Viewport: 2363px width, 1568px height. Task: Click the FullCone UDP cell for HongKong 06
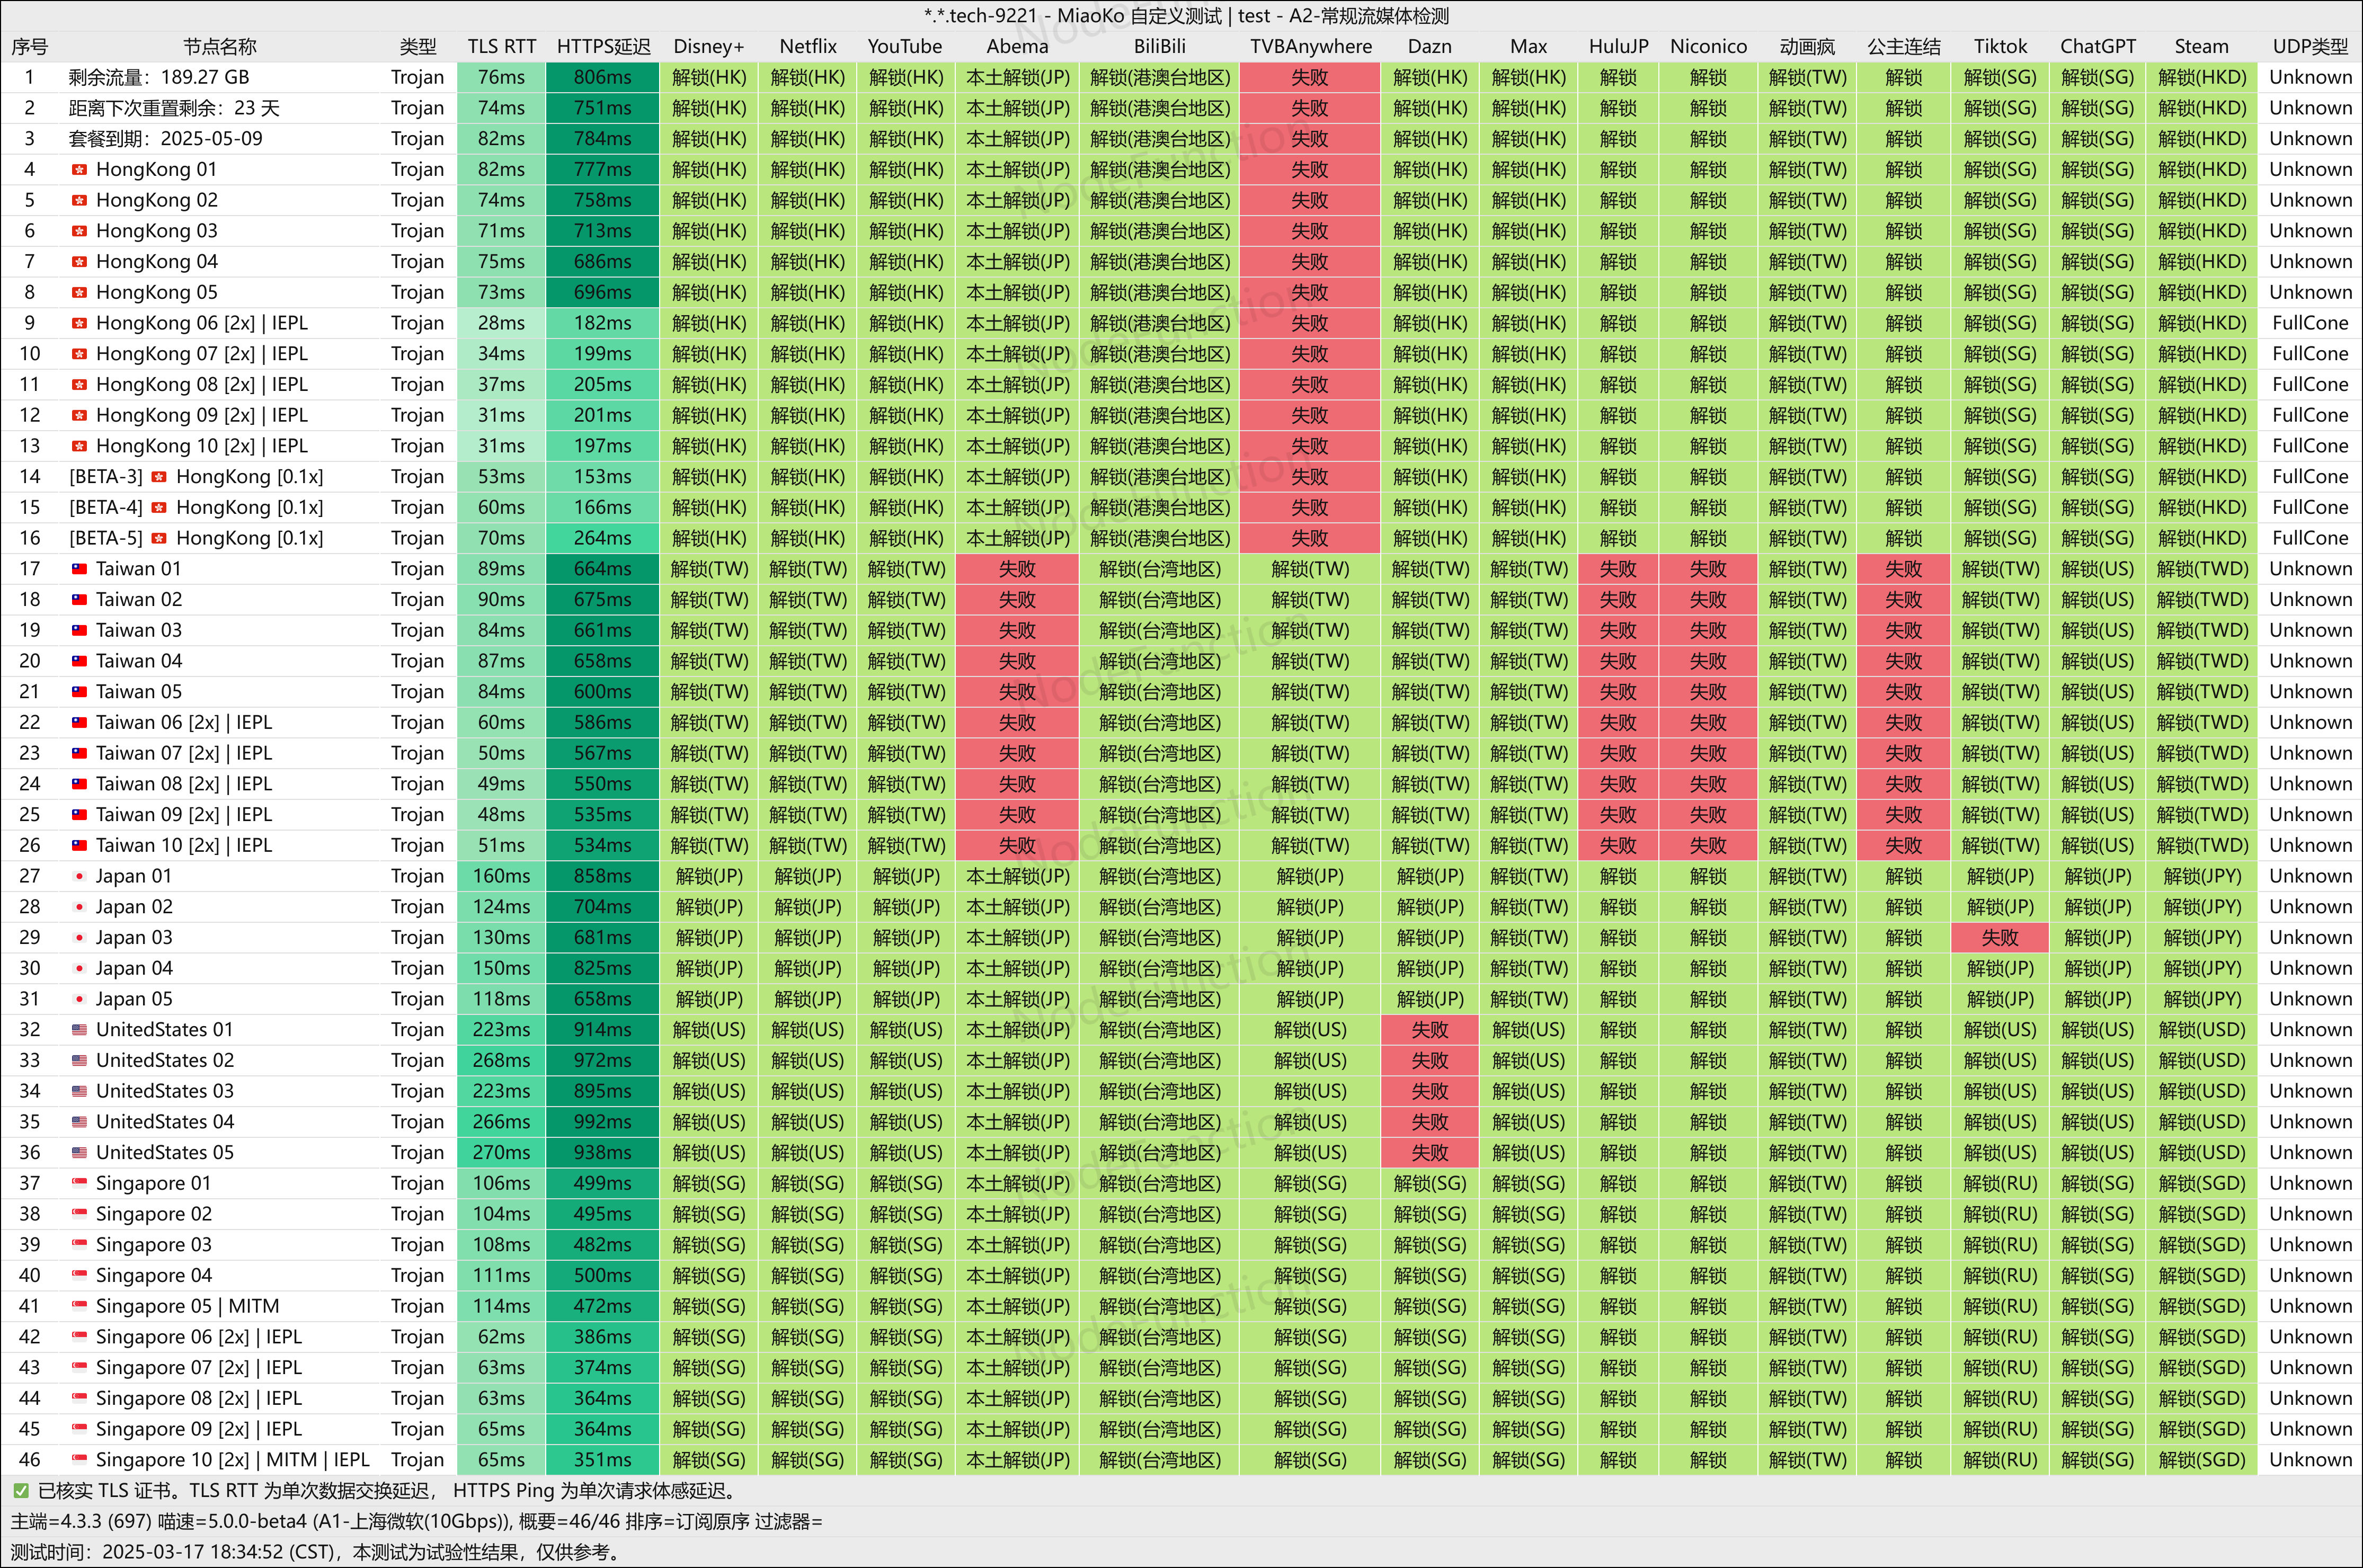(2310, 323)
